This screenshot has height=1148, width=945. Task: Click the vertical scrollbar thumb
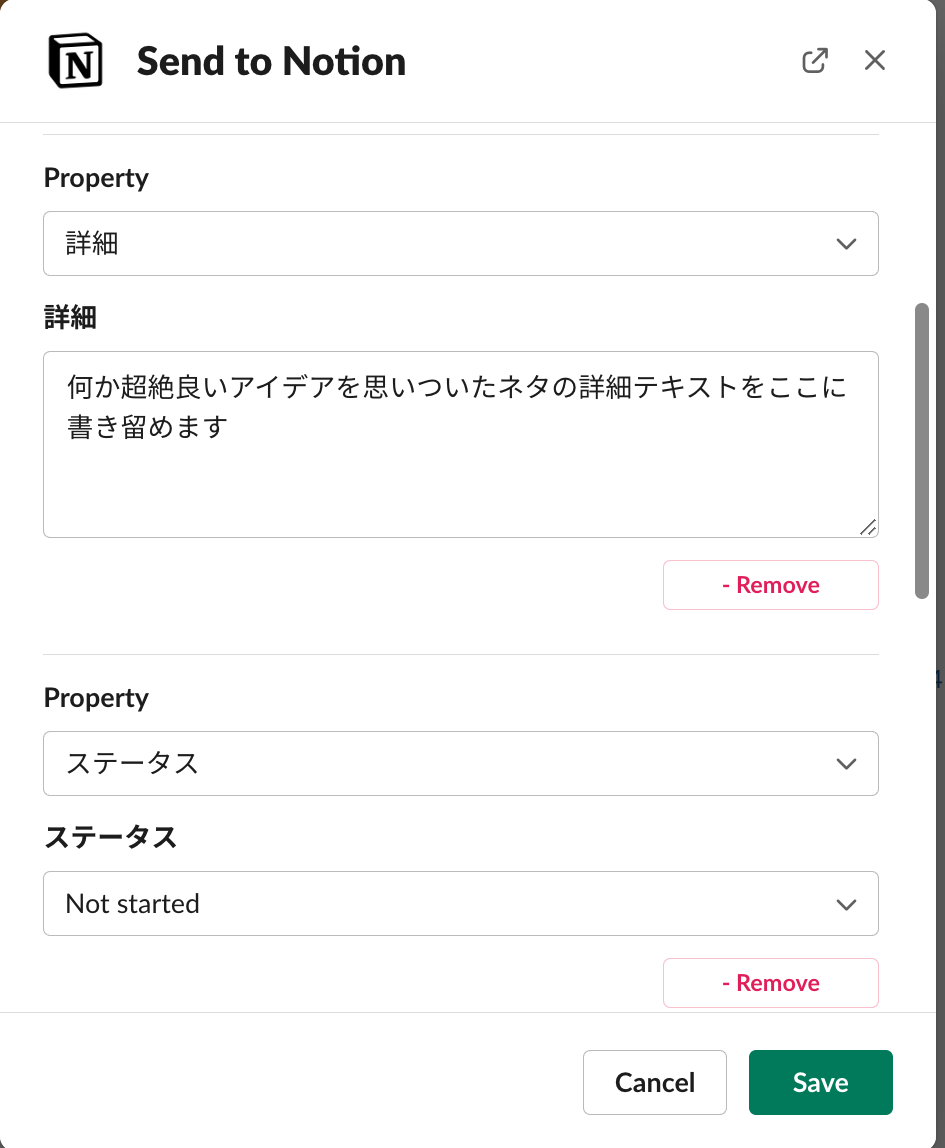click(x=921, y=450)
